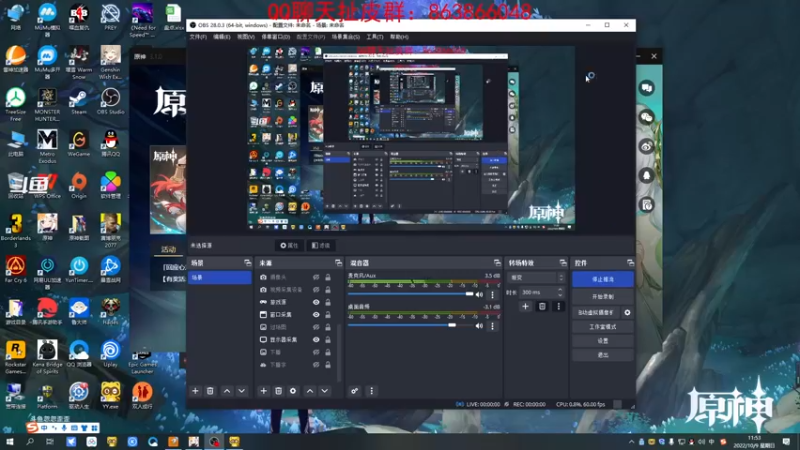Click WeChat icon in Genshin launcher sidebar
Screen dimensions: 800x450
tap(646, 117)
